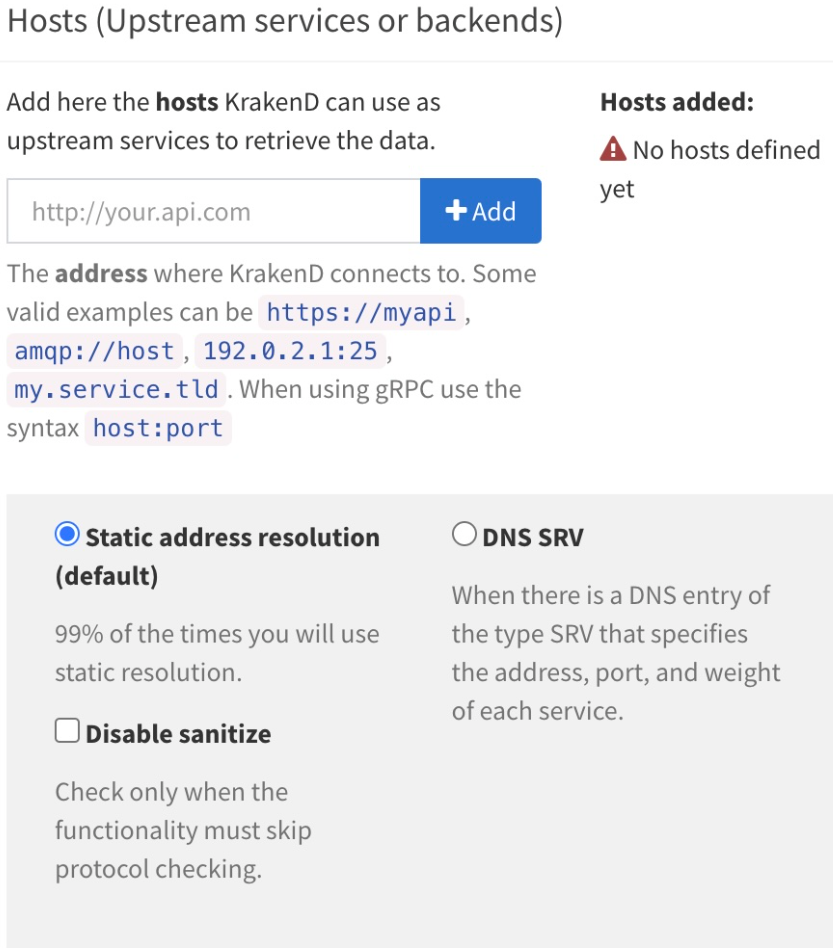Screen dimensions: 833x948
Task: Select Static address resolution radio button
Action: pyautogui.click(x=66, y=534)
